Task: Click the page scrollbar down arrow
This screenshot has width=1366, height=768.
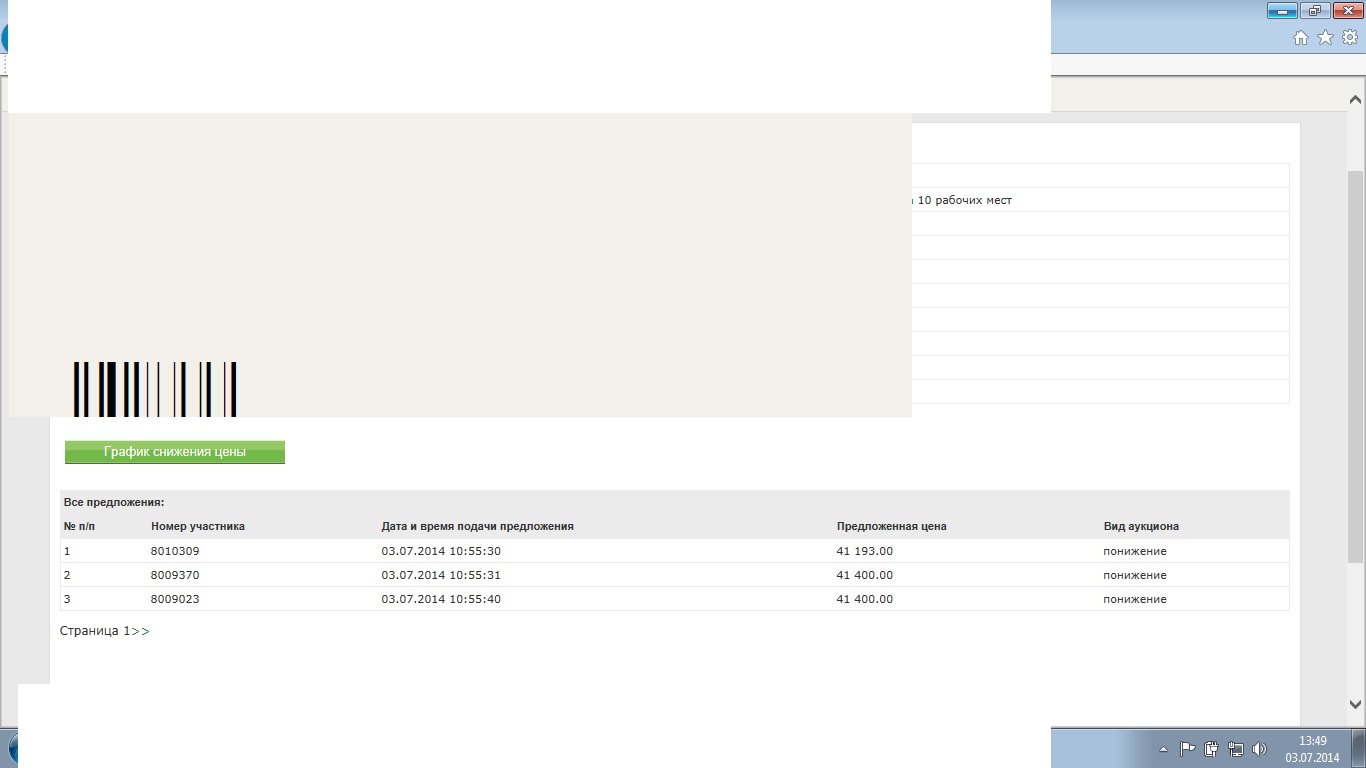Action: coord(1355,704)
